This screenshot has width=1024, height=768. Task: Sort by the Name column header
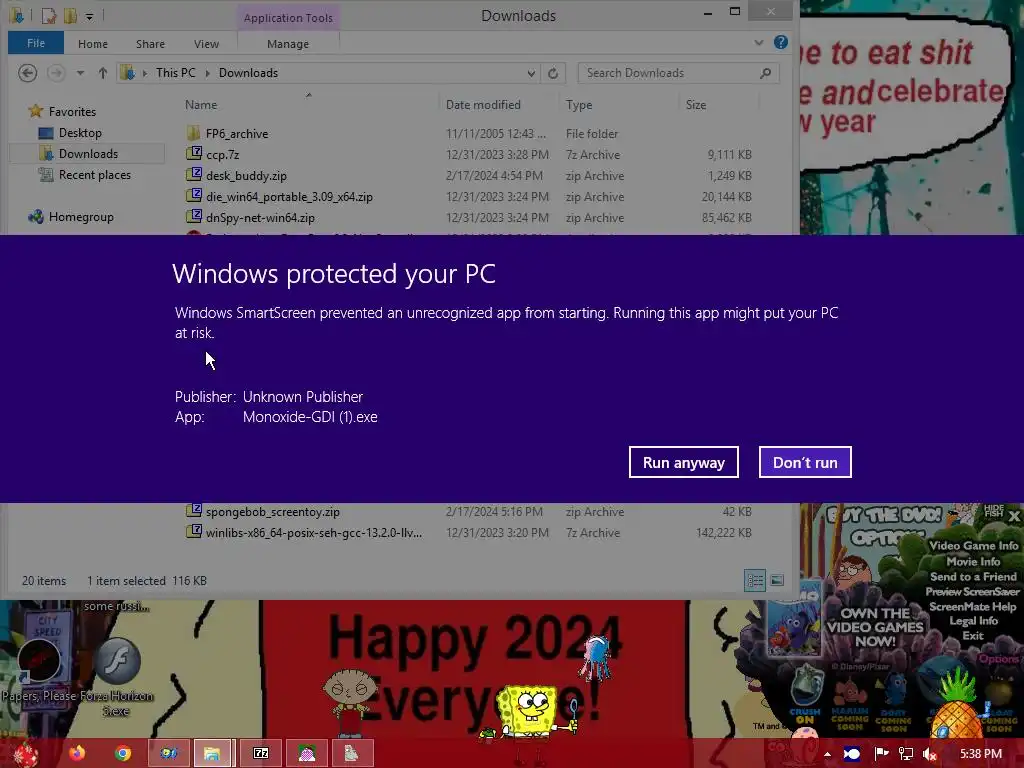pos(200,104)
